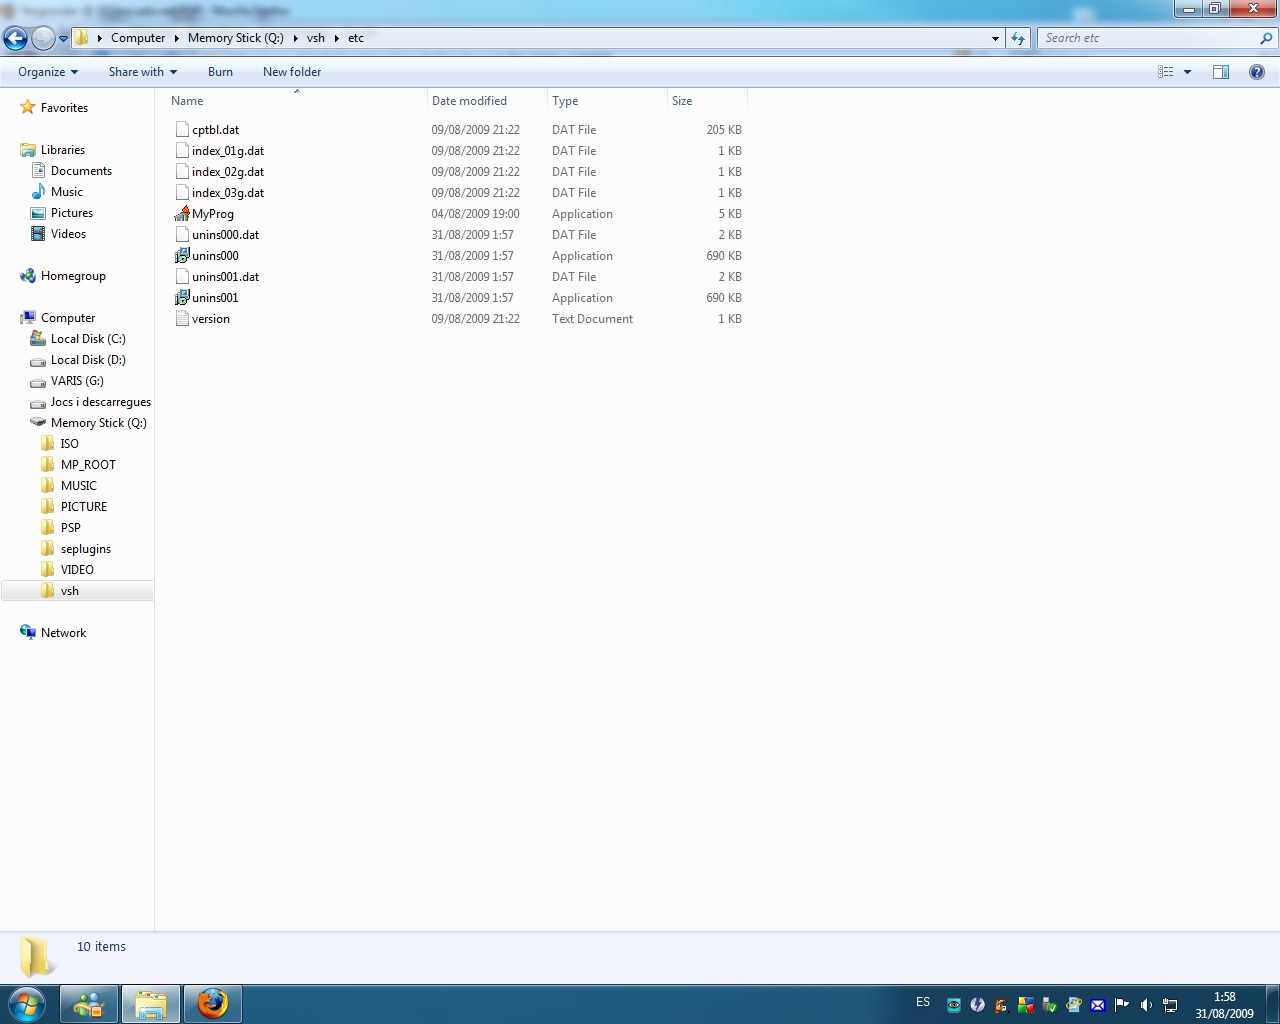Select the unins001 application icon

click(182, 298)
